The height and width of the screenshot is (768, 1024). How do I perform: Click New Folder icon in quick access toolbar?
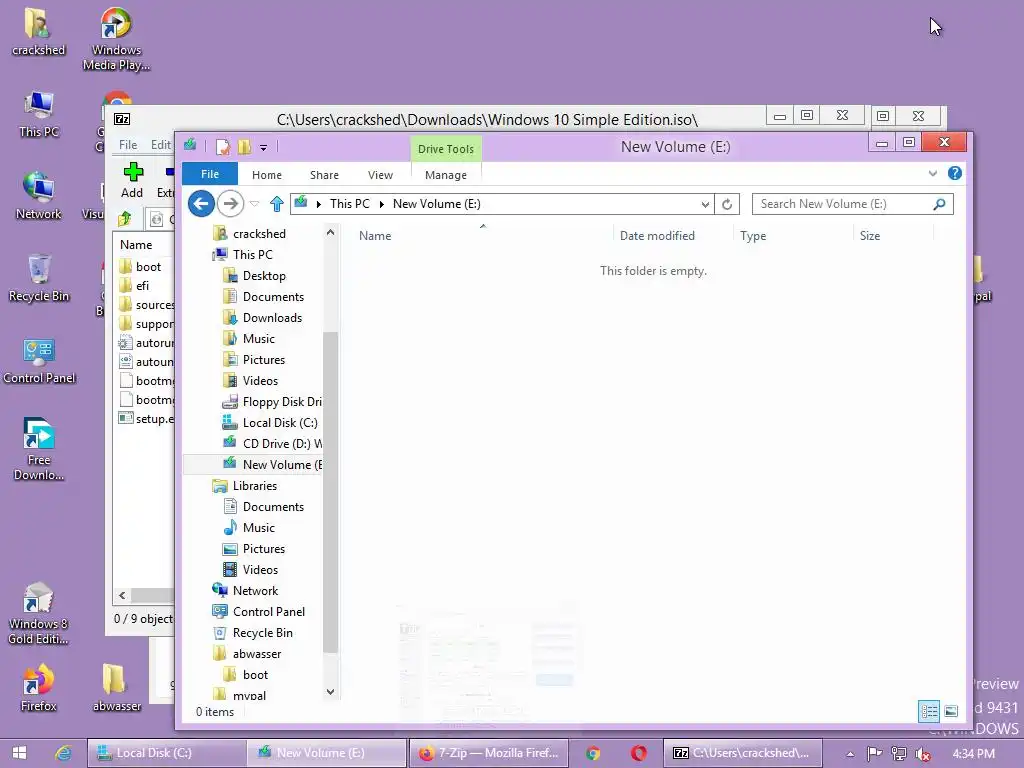pyautogui.click(x=244, y=147)
